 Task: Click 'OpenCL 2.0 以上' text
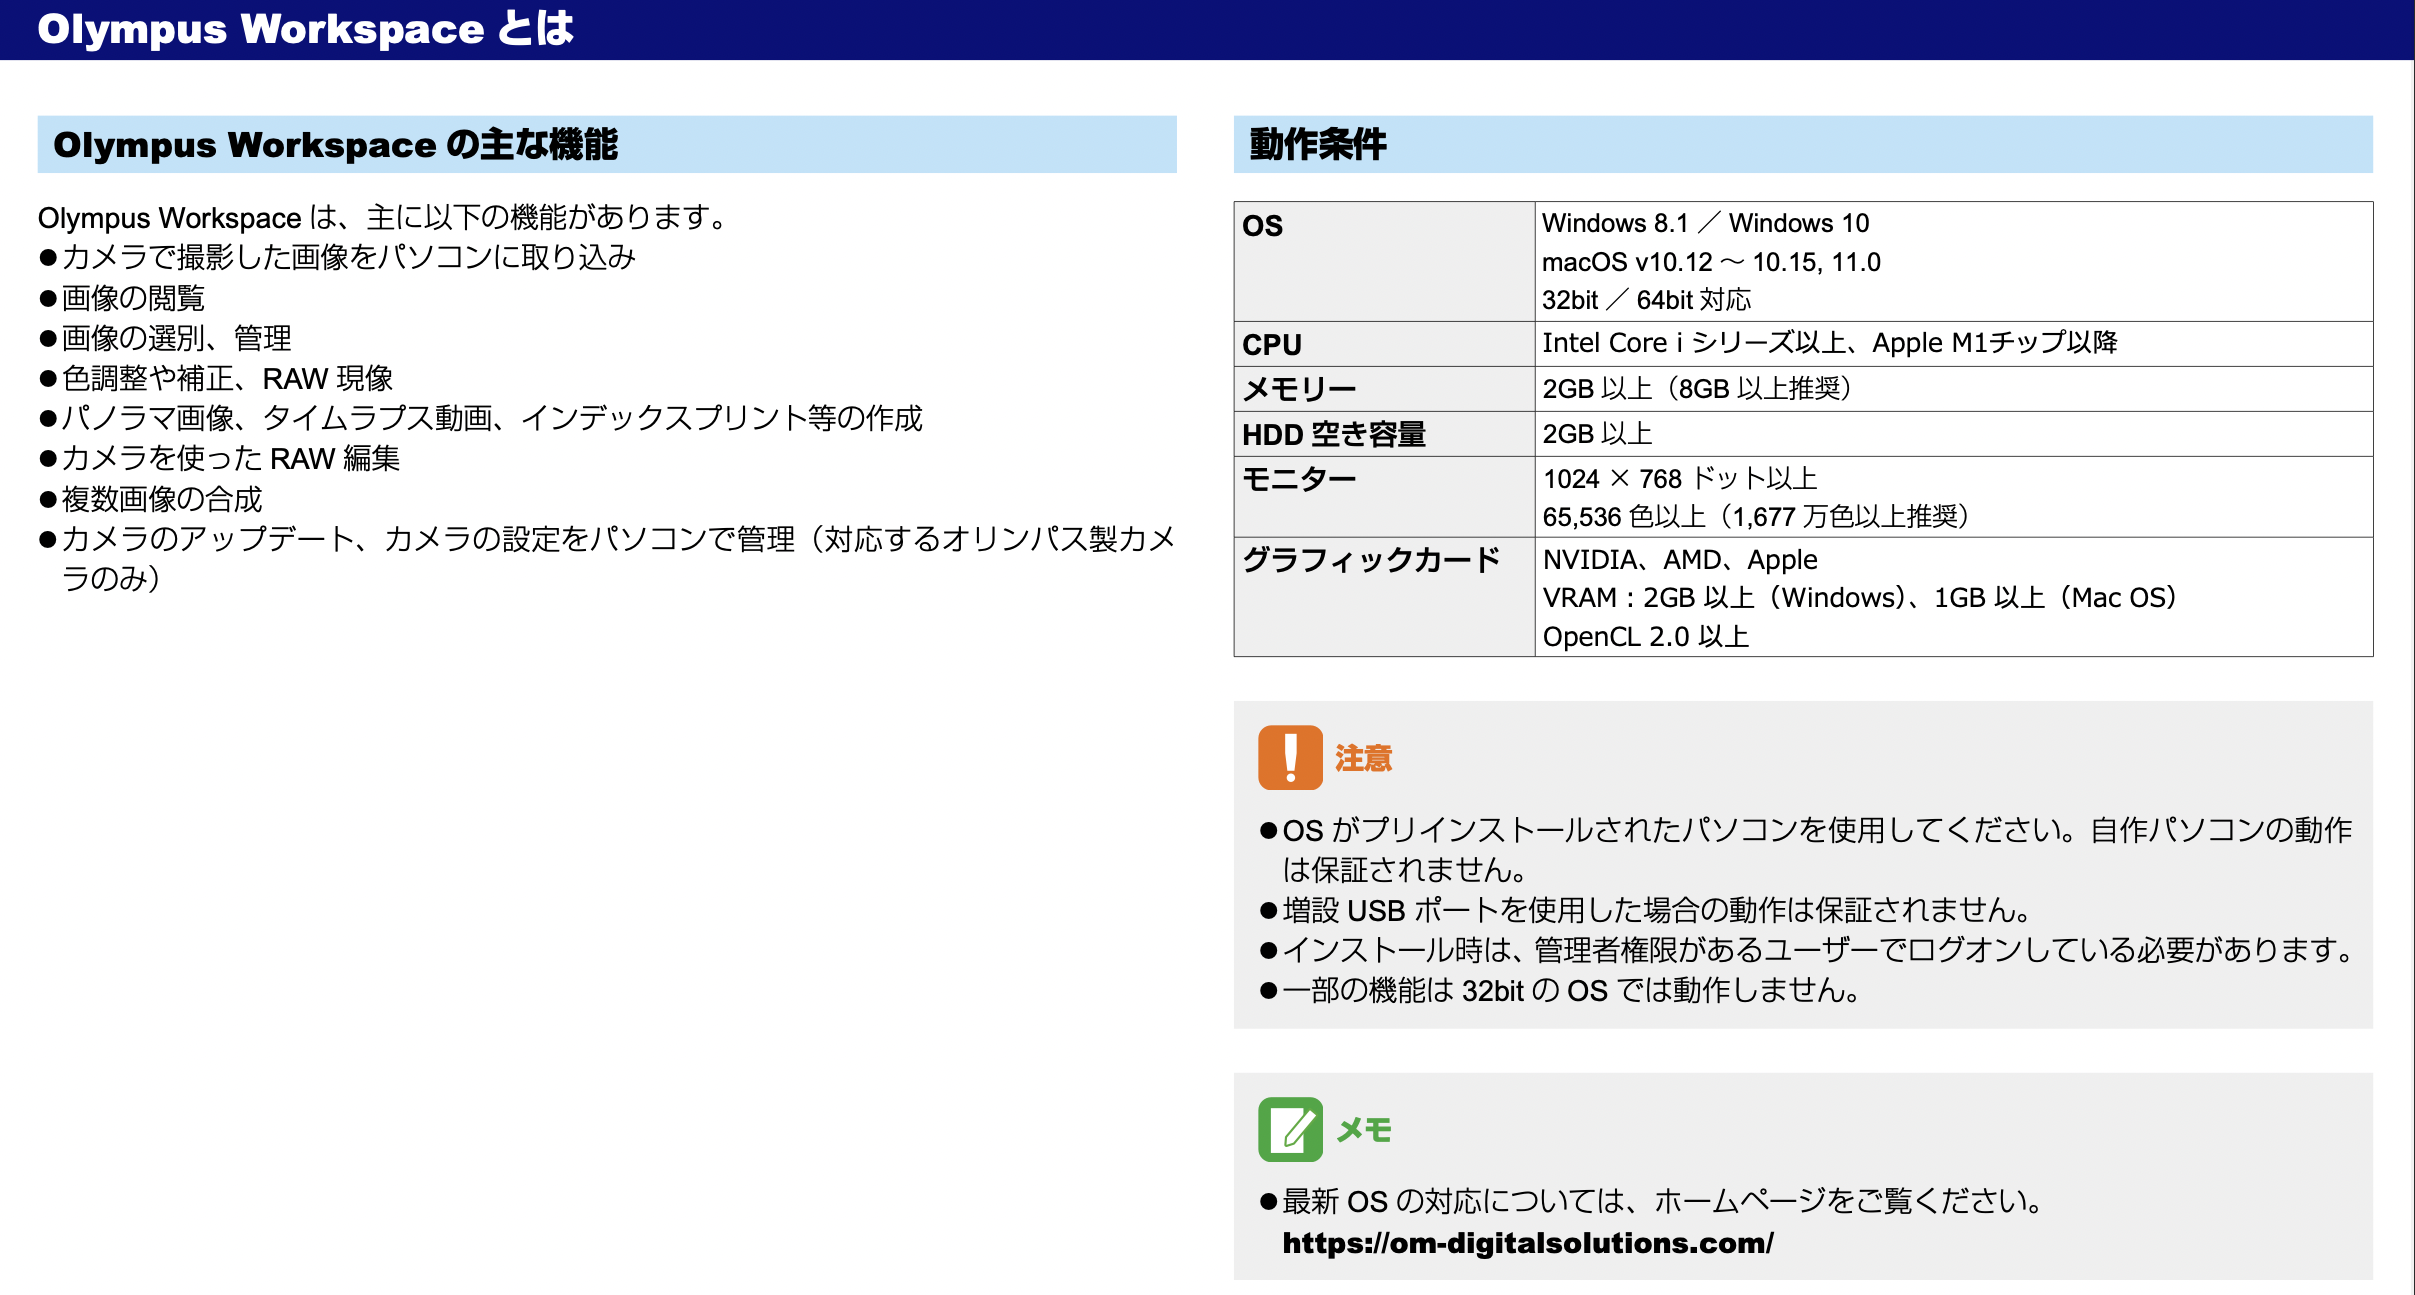tap(1646, 637)
